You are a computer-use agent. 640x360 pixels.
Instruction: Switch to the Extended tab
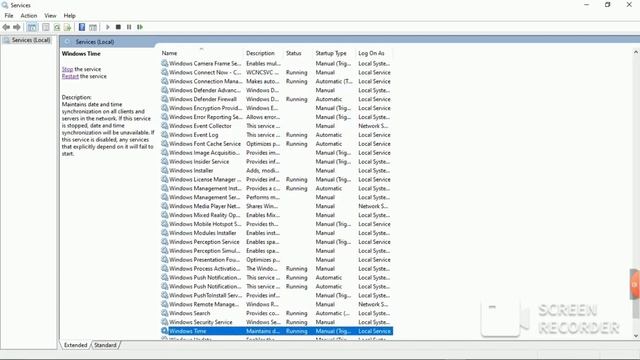coord(76,345)
